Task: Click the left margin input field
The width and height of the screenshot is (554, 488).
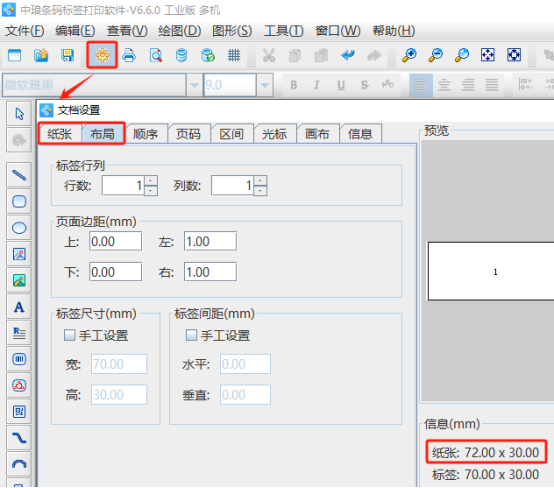Action: click(210, 241)
